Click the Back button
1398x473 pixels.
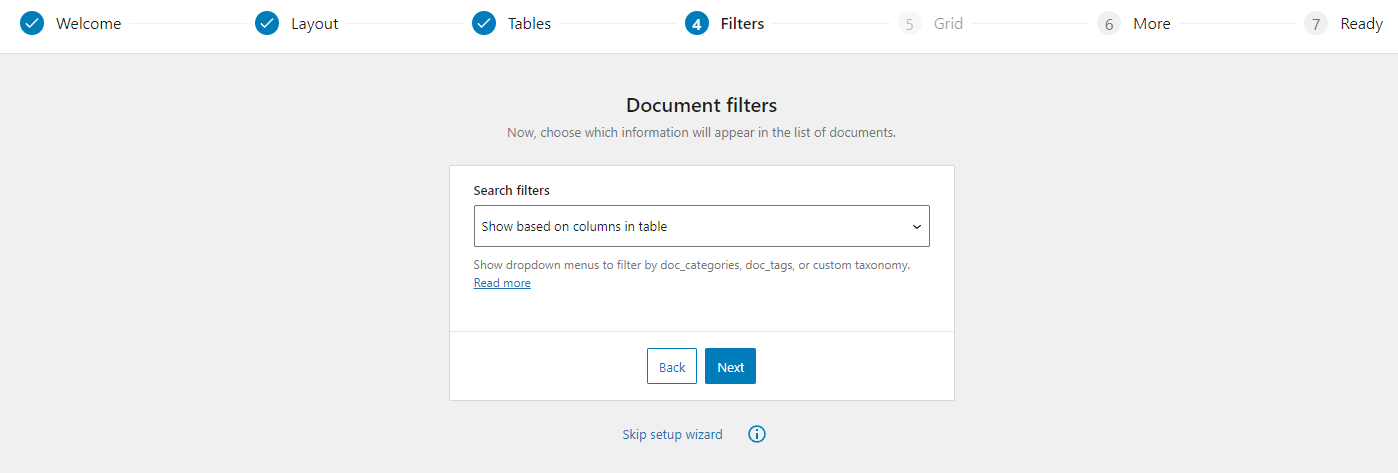click(x=672, y=366)
